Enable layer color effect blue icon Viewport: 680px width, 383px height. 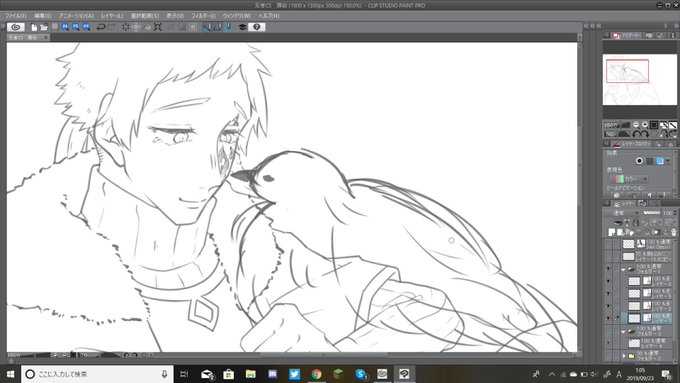[x=660, y=160]
